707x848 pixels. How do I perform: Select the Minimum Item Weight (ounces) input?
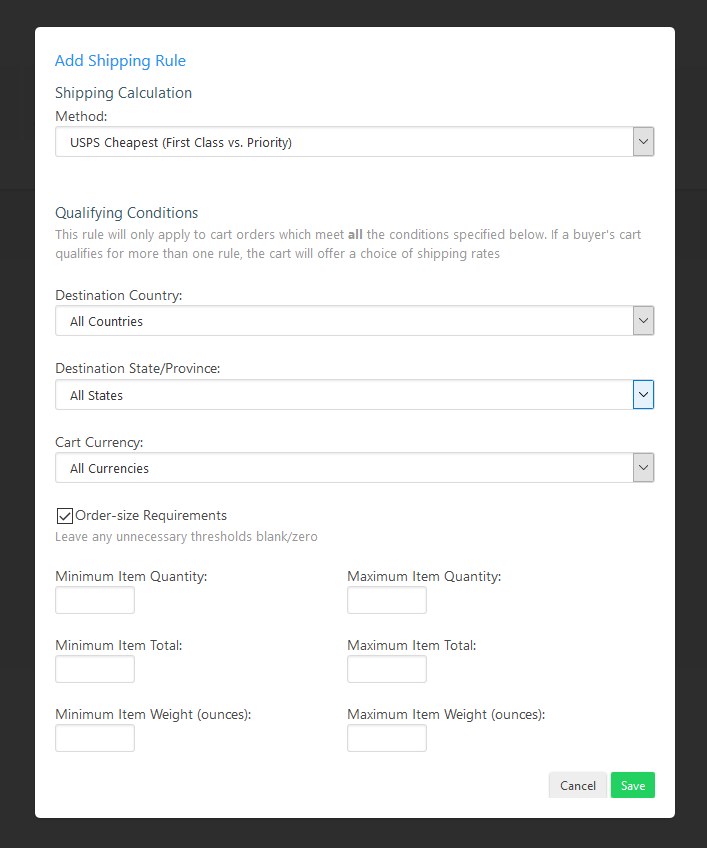[95, 738]
